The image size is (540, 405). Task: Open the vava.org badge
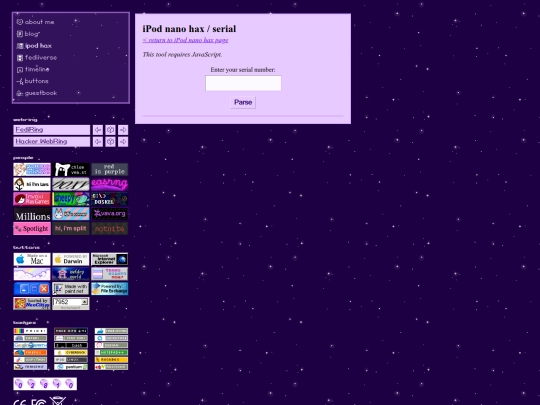[110, 214]
